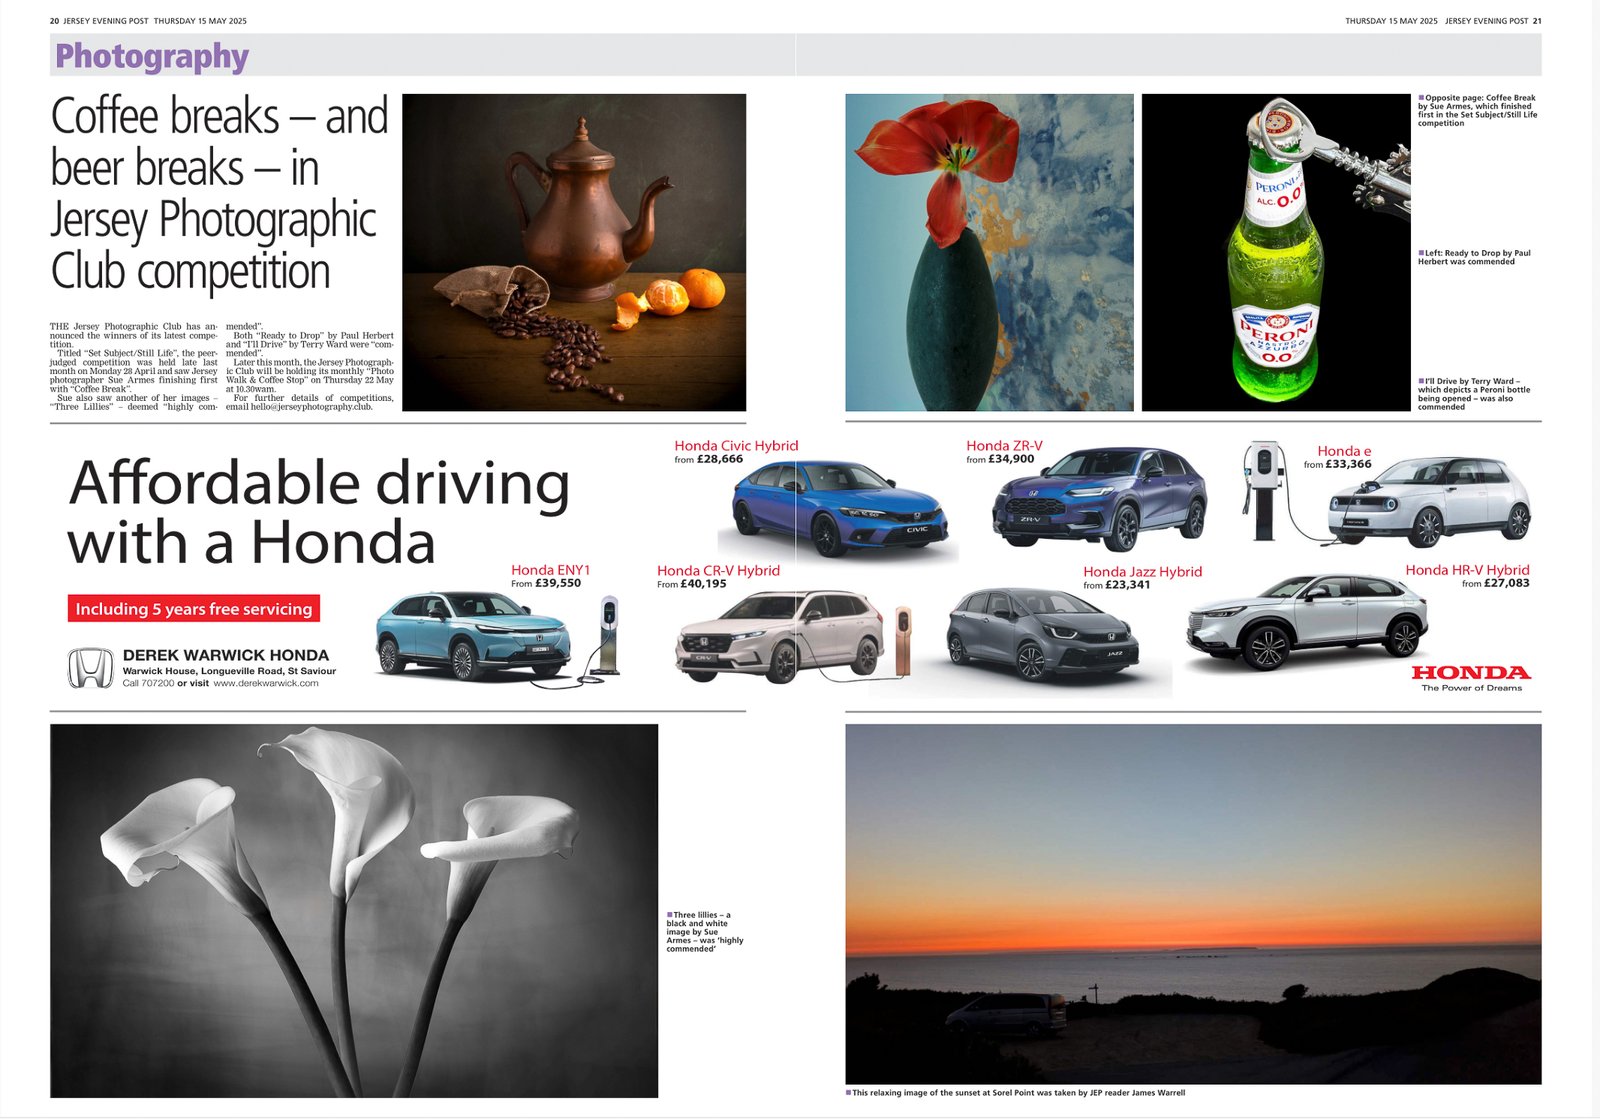
Task: Open the black and white Three lillies photo
Action: coord(354,911)
